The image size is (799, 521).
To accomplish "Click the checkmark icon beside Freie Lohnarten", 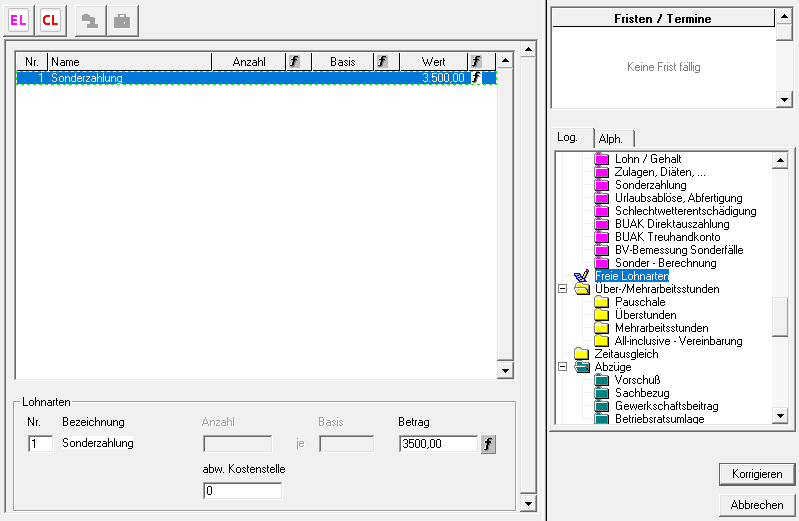I will coord(581,276).
